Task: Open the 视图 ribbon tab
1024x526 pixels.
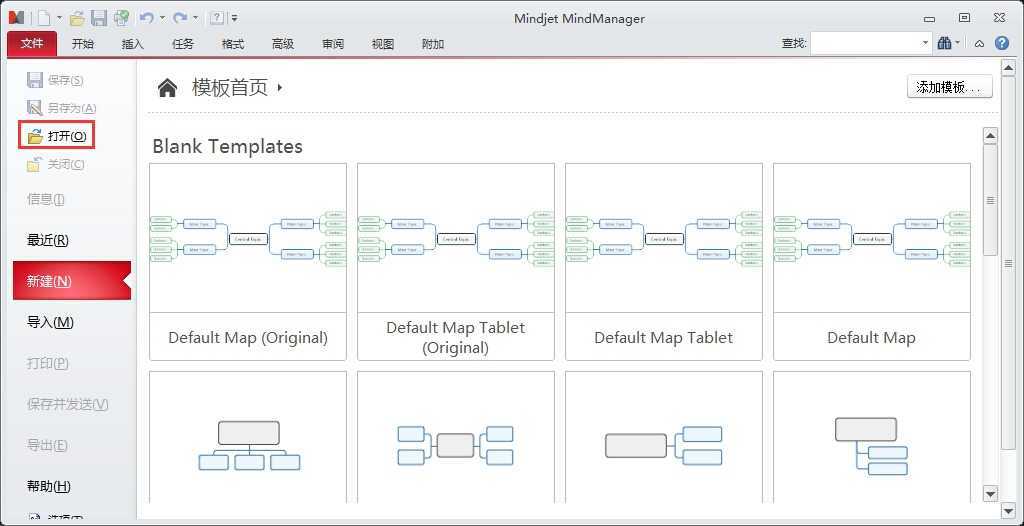Action: [x=382, y=44]
